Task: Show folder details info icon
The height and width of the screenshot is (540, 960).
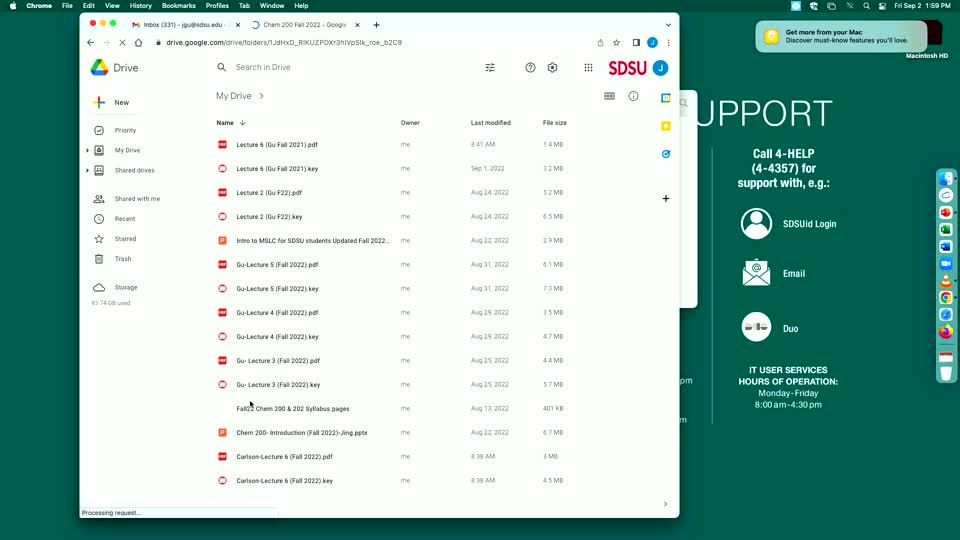Action: click(x=633, y=96)
